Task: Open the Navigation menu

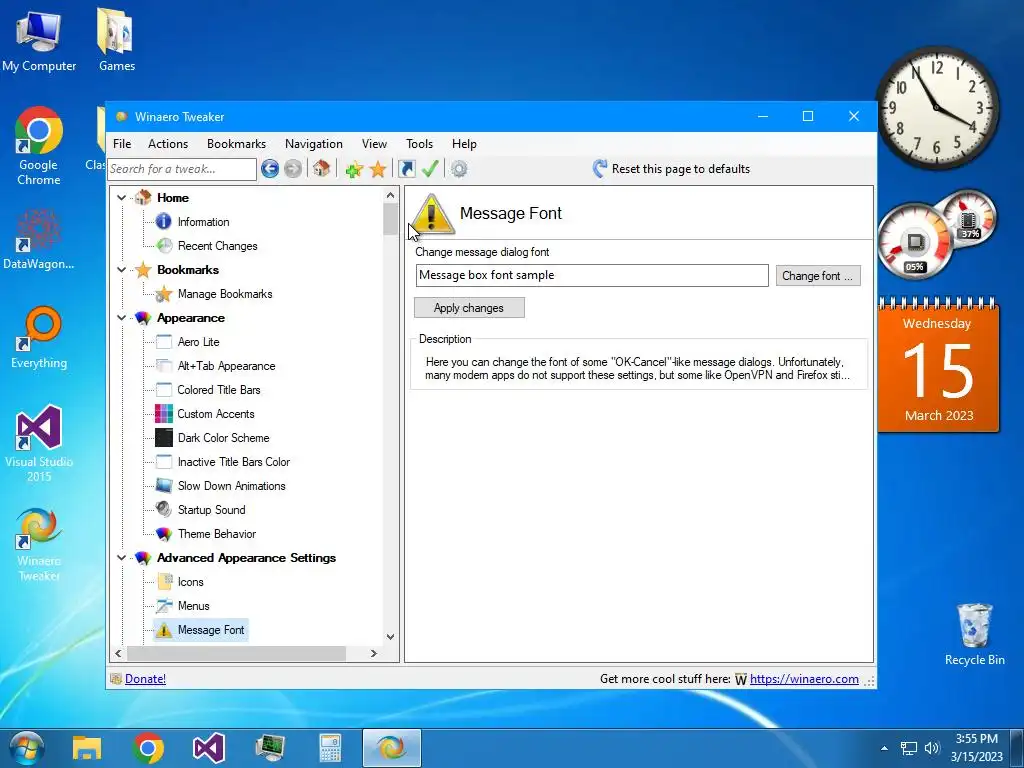Action: click(x=313, y=144)
